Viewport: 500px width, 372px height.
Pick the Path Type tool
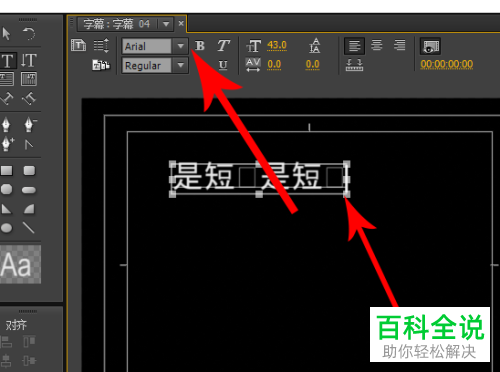pos(7,98)
